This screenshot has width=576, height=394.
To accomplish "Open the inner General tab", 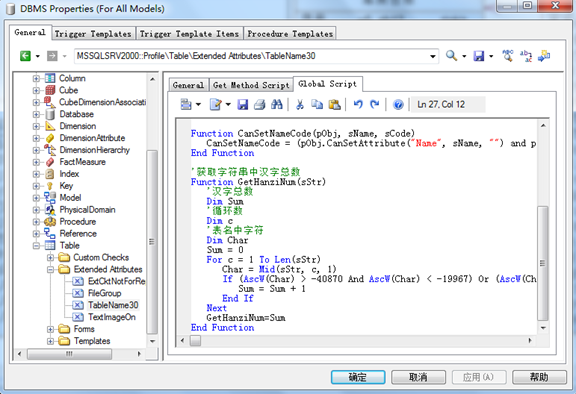I will point(188,85).
